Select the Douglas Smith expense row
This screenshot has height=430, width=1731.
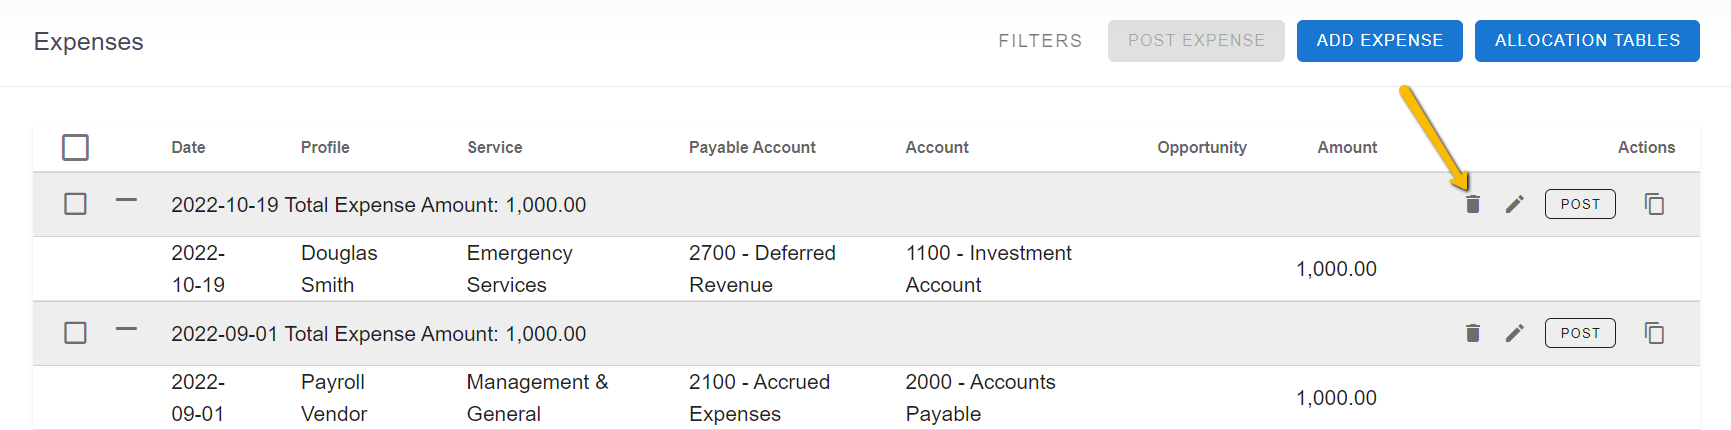[x=866, y=269]
